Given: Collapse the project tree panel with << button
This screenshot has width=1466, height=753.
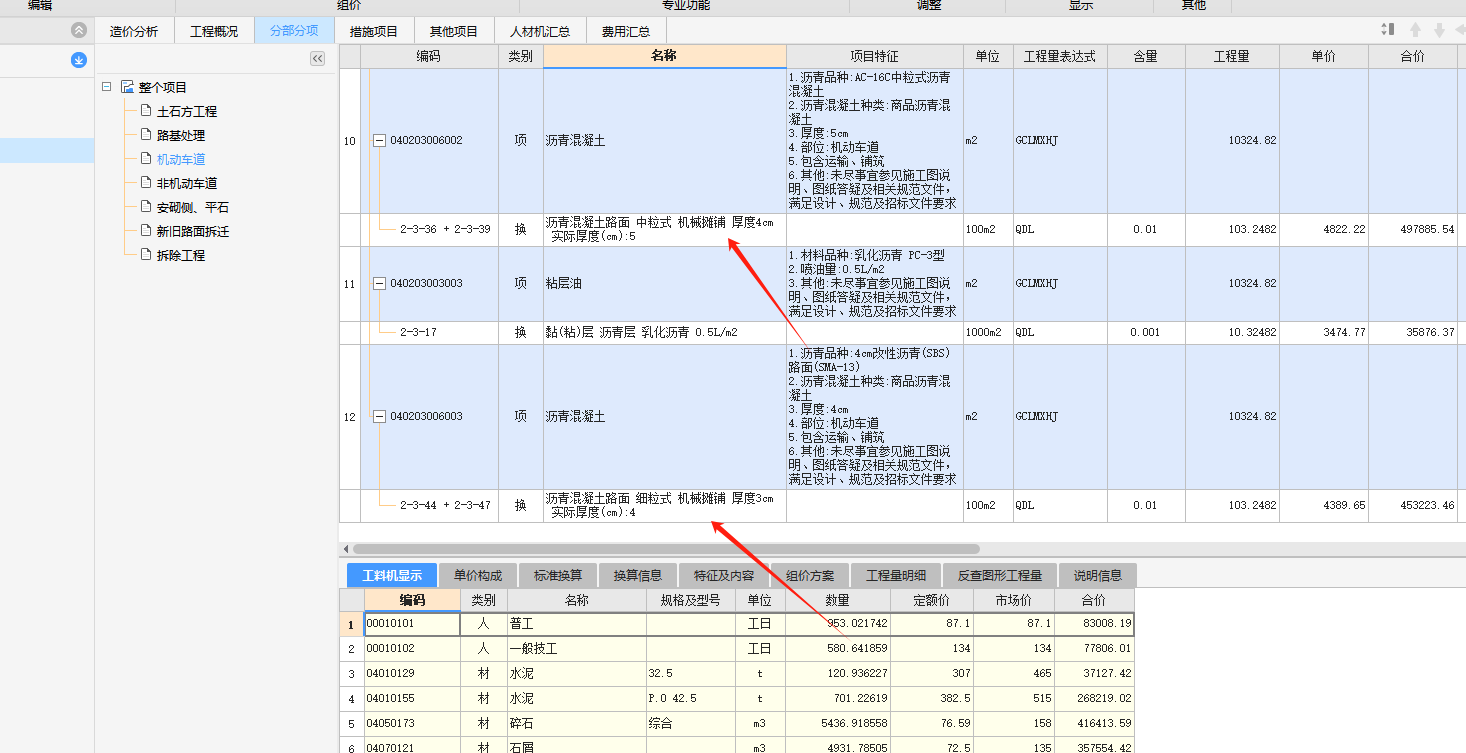Looking at the screenshot, I should [x=318, y=59].
